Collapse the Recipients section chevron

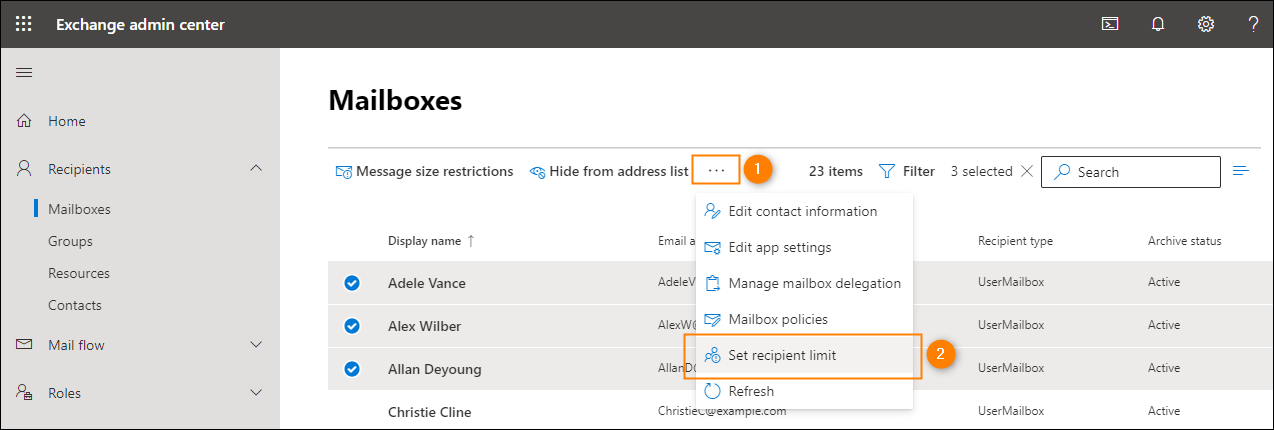[x=255, y=169]
